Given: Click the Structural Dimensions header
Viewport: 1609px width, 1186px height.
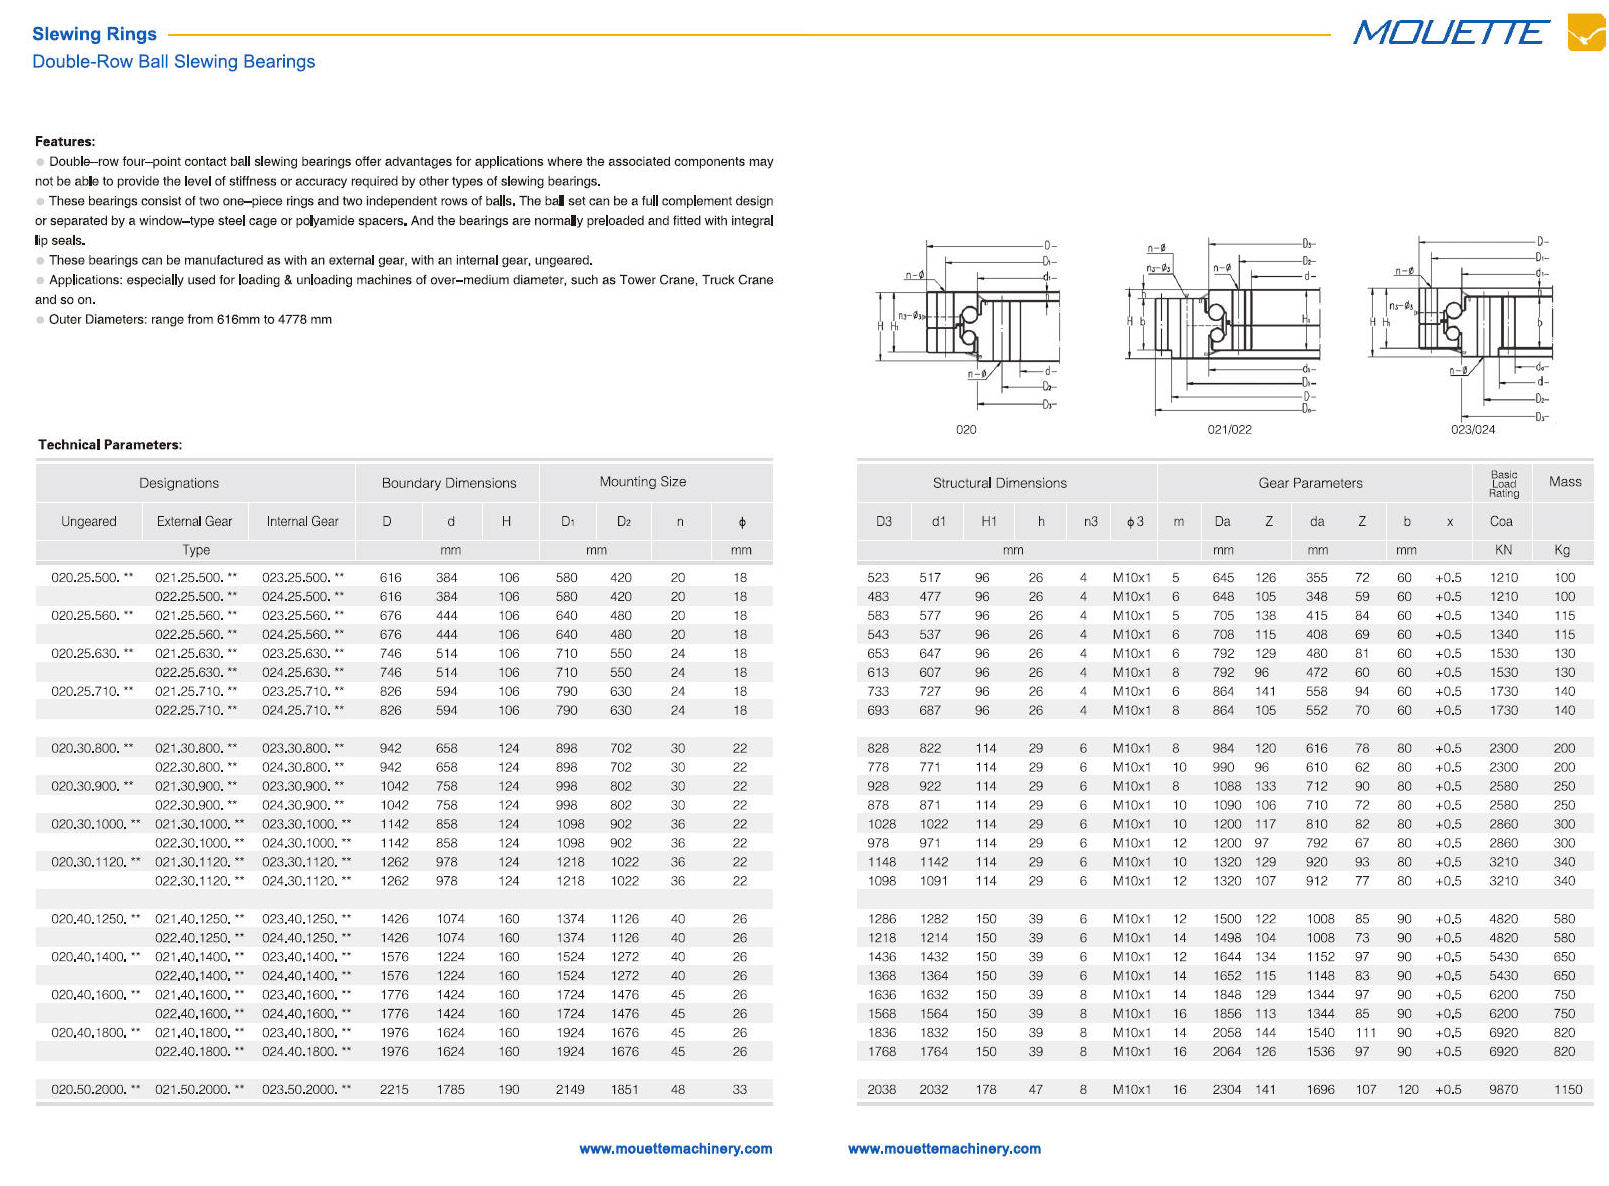Looking at the screenshot, I should (x=1000, y=483).
